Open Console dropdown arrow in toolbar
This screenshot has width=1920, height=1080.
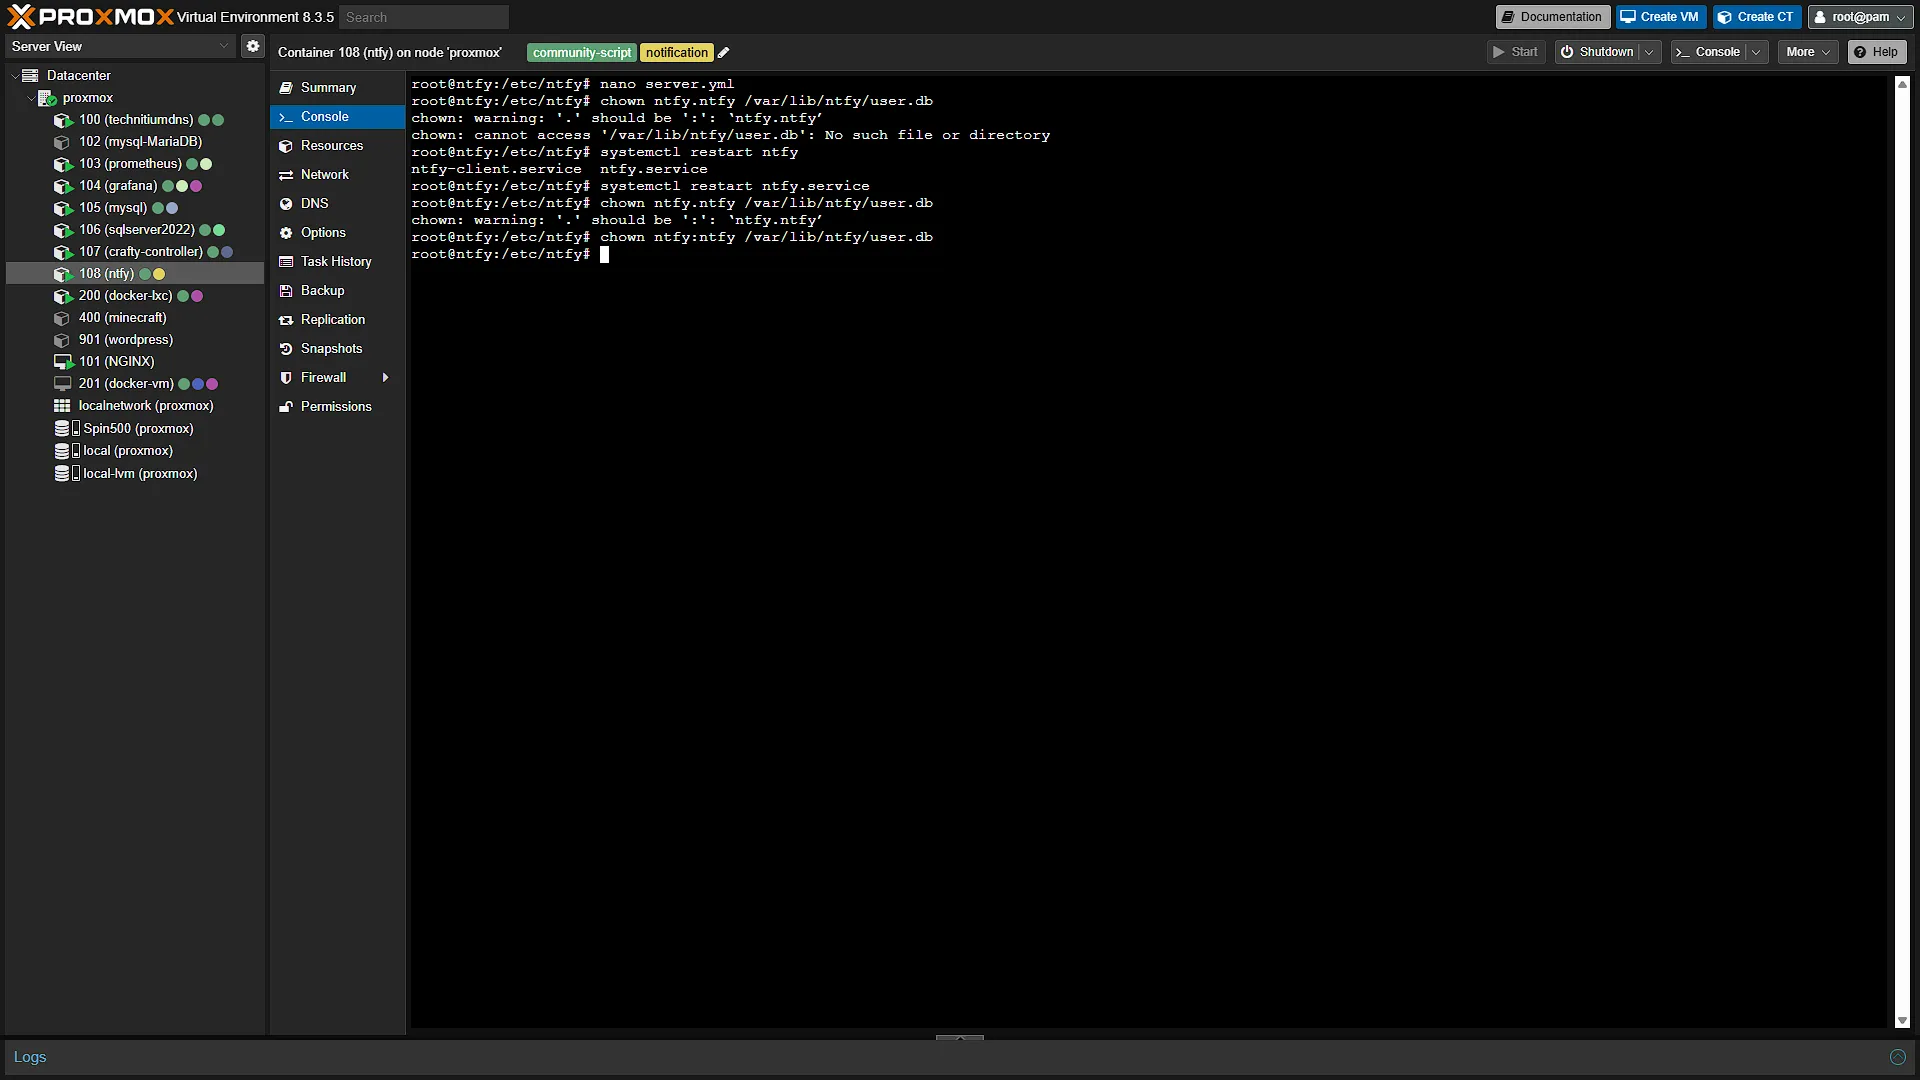pos(1756,52)
